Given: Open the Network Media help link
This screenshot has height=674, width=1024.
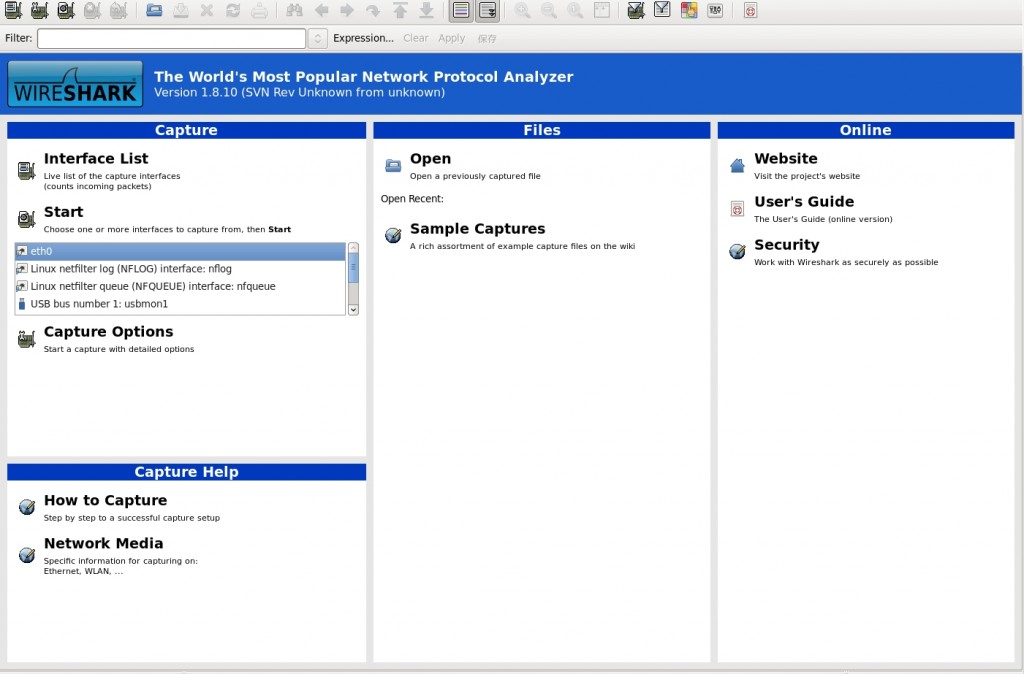Looking at the screenshot, I should pyautogui.click(x=103, y=543).
